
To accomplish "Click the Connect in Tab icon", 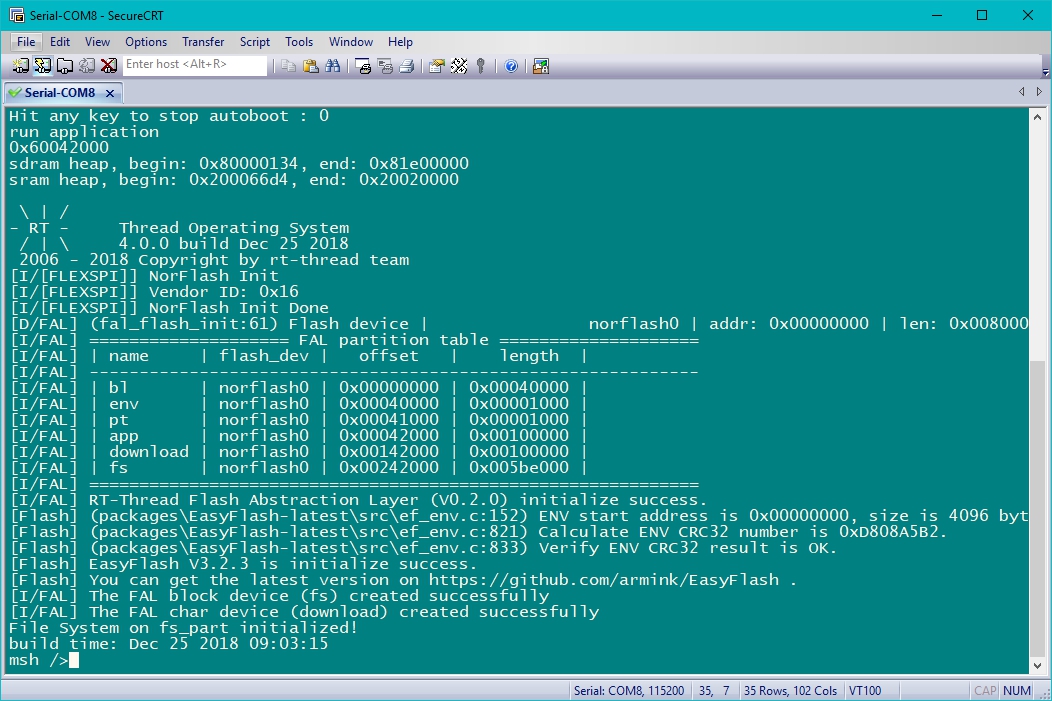I will (64, 66).
